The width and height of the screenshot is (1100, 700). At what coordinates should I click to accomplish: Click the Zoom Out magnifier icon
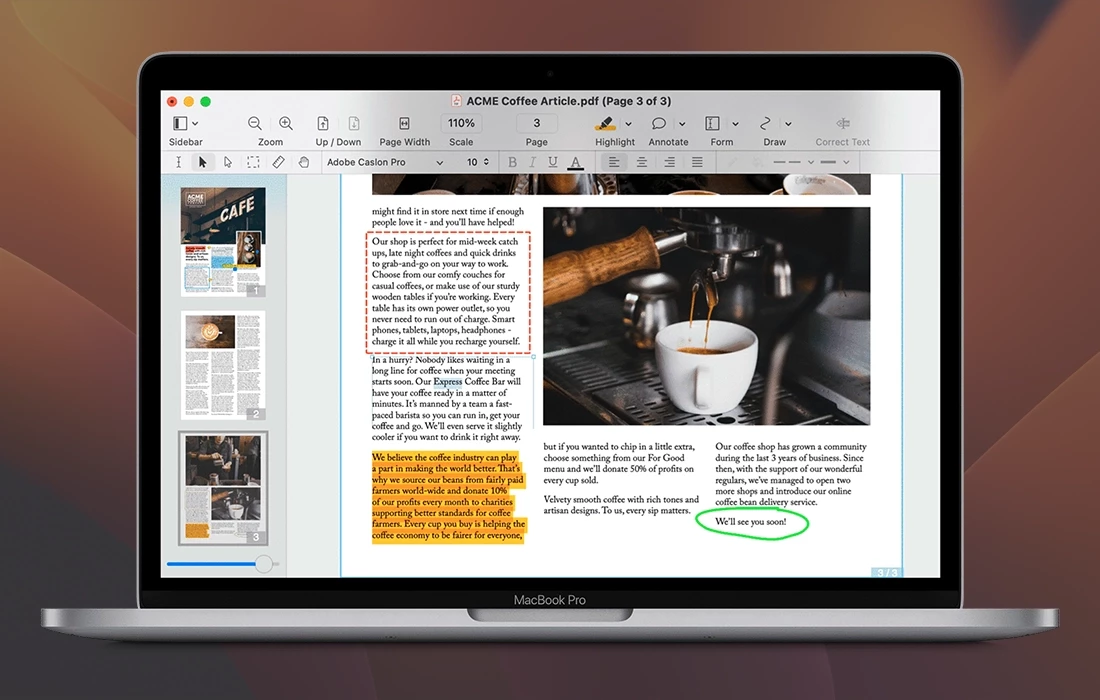[255, 124]
